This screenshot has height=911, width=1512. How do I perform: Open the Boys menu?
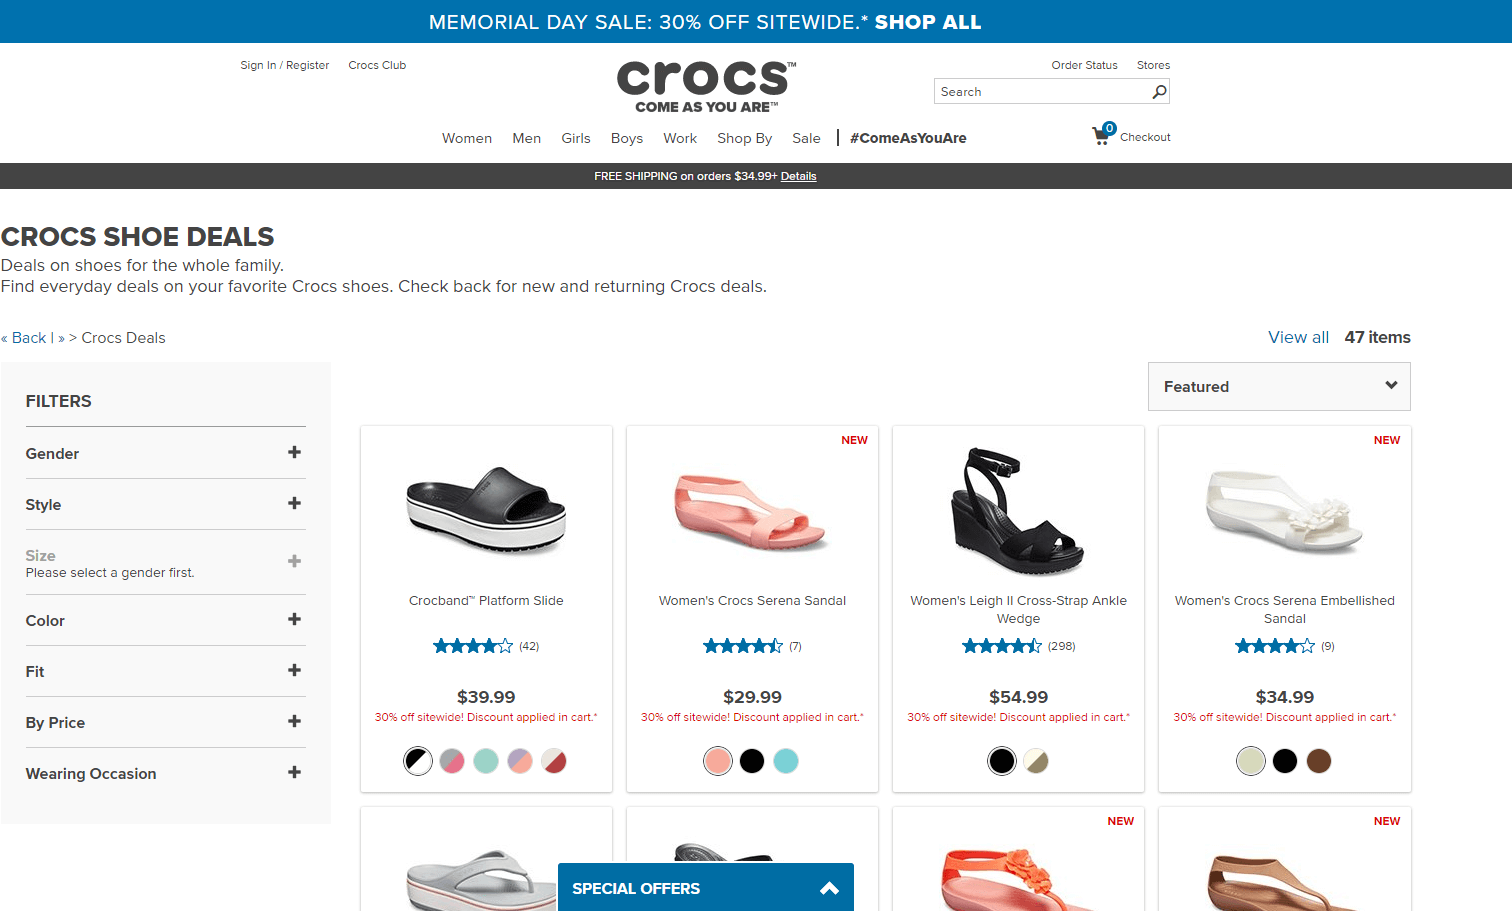point(627,138)
